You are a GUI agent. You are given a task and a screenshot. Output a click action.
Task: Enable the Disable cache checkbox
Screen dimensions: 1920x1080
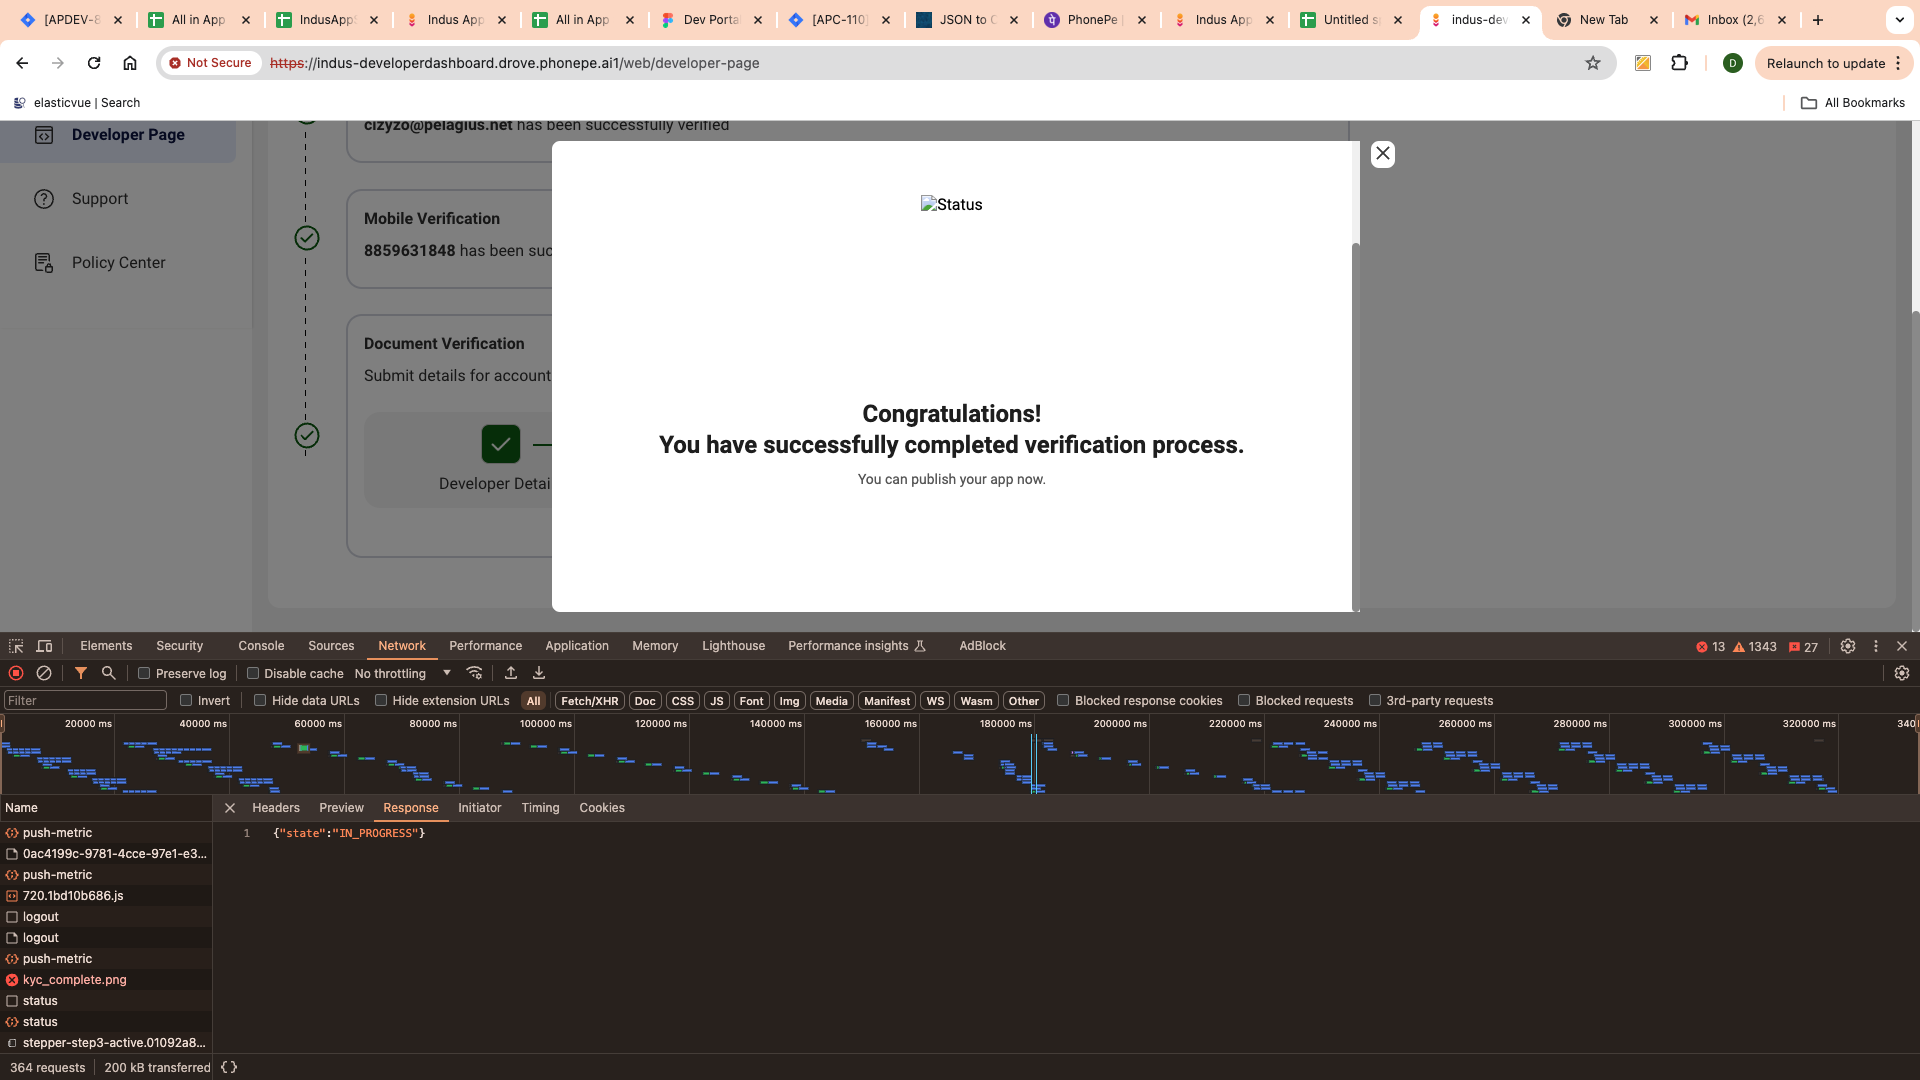click(253, 673)
